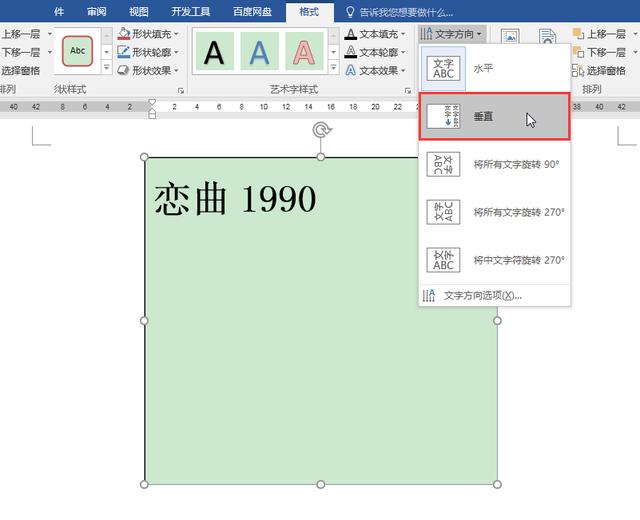Expand the 文本轮廓 dropdown arrow
This screenshot has height=520, width=640.
pos(403,52)
